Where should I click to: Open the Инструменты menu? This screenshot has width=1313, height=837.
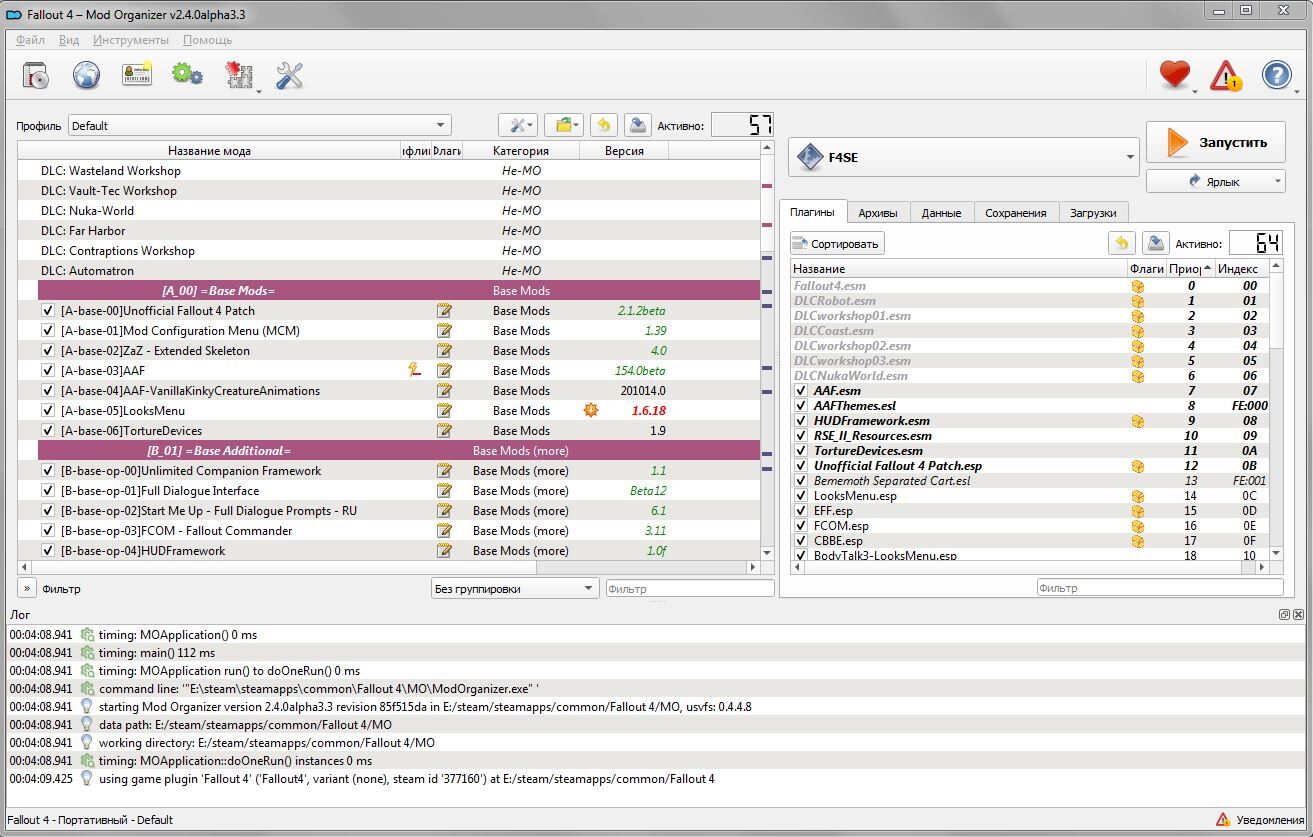coord(131,40)
